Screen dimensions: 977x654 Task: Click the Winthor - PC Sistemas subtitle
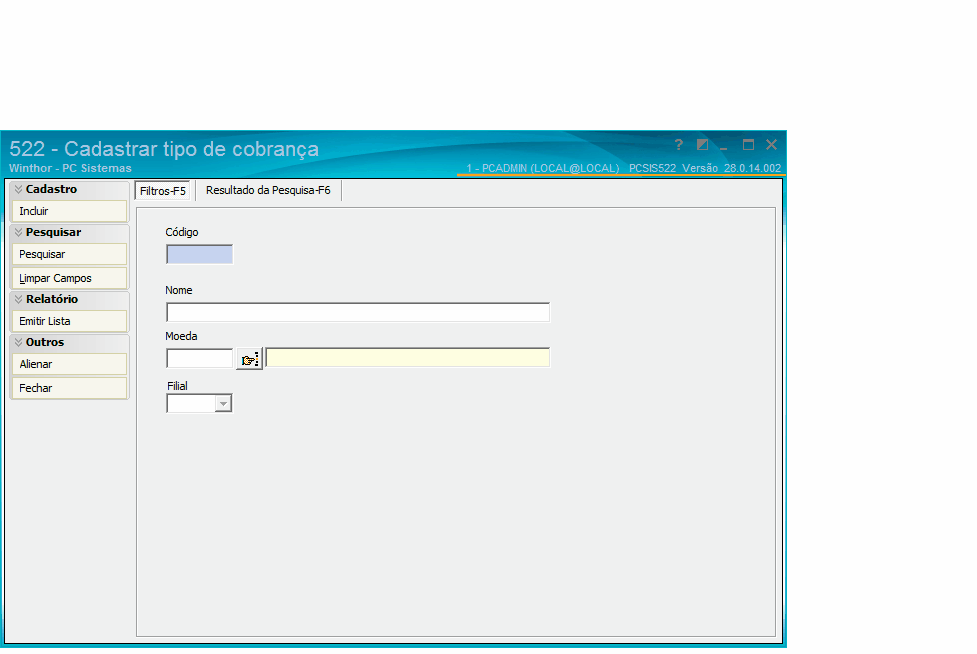pyautogui.click(x=70, y=168)
